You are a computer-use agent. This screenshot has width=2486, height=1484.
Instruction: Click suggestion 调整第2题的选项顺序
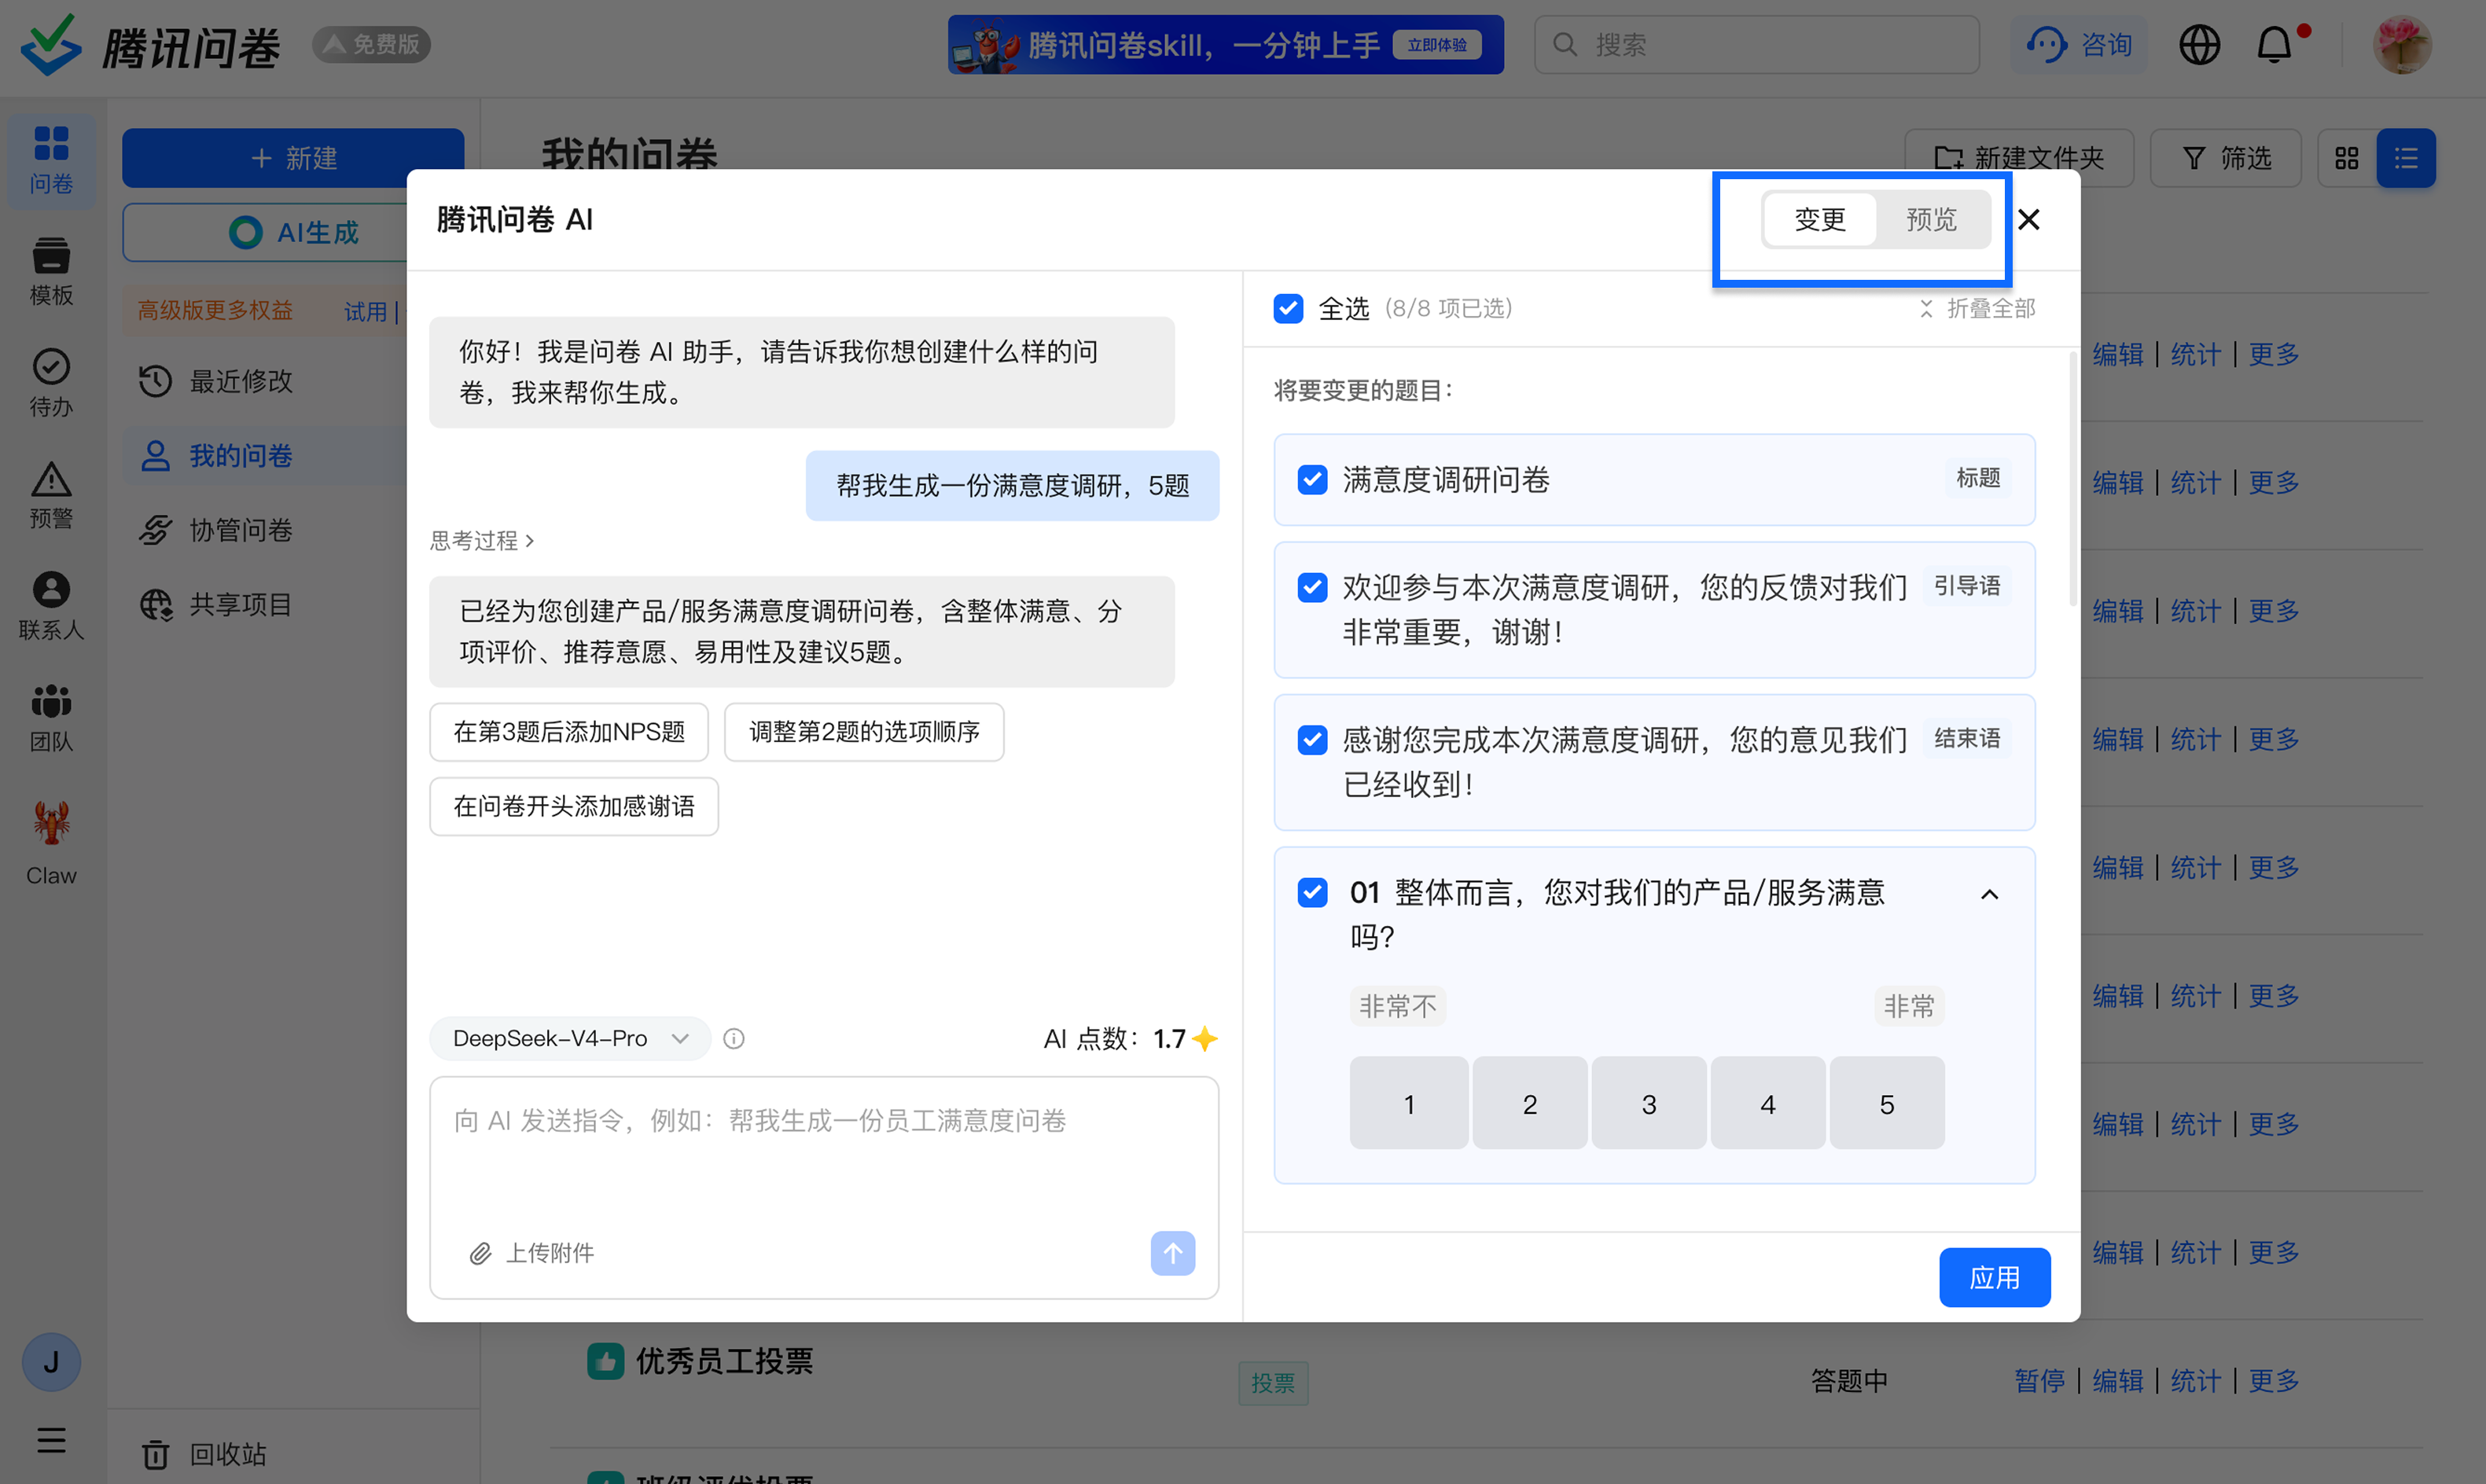coord(864,732)
